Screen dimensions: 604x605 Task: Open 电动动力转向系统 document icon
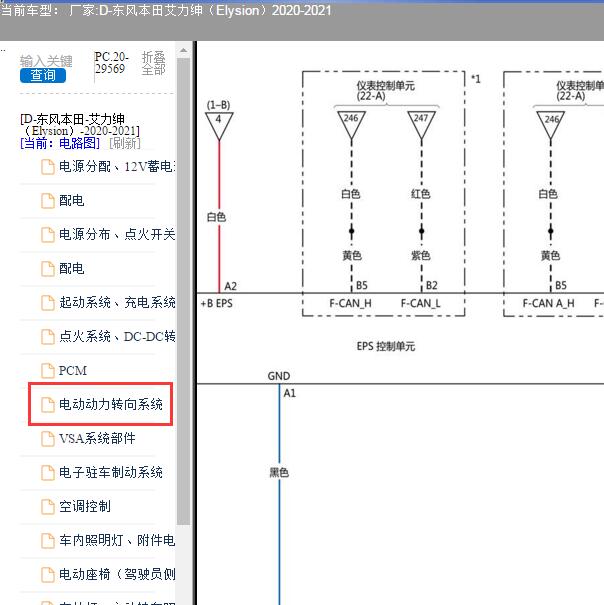tap(48, 404)
